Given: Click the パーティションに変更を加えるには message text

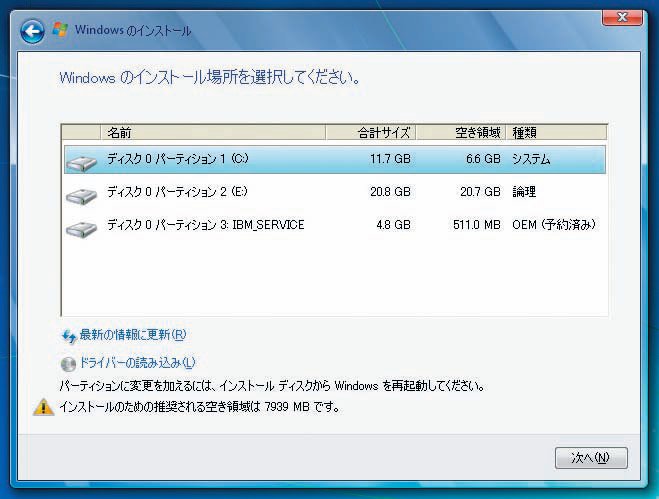Looking at the screenshot, I should [272, 385].
